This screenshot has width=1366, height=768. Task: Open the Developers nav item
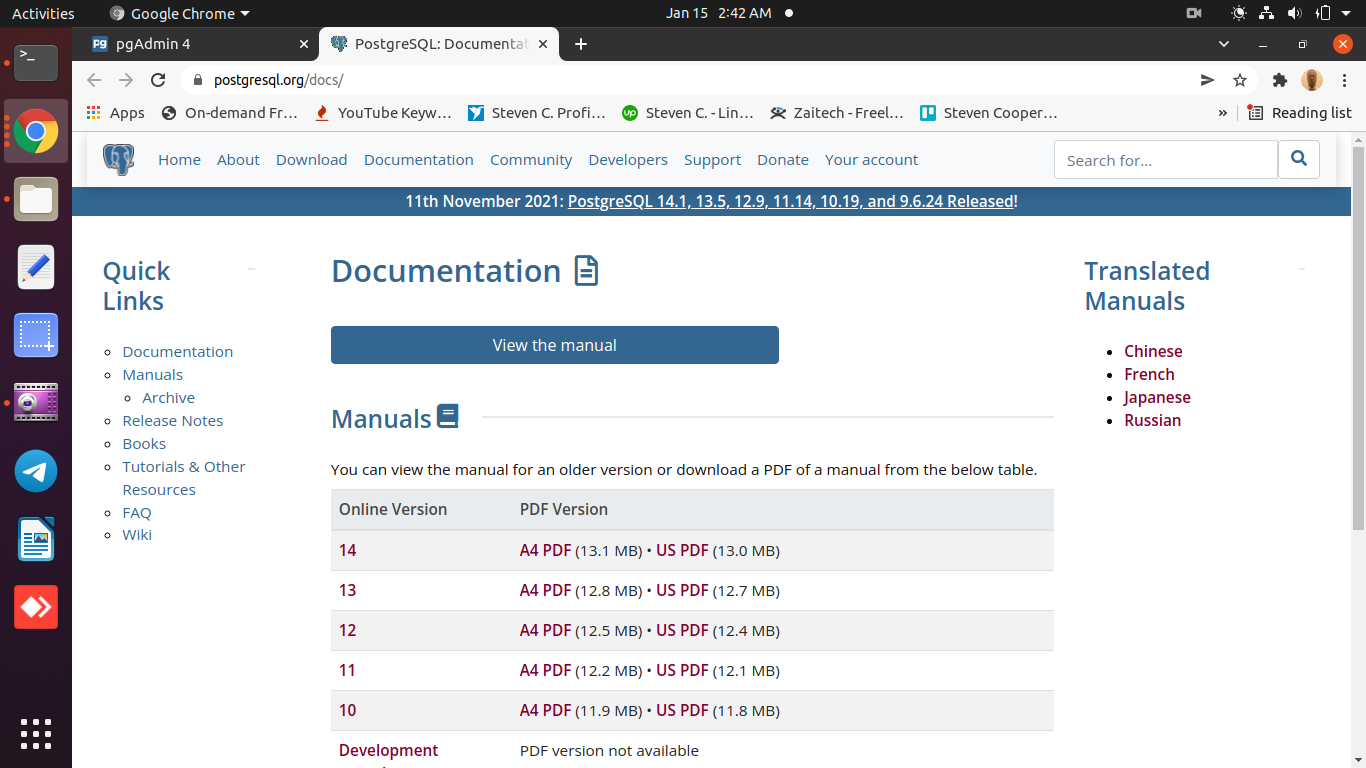click(628, 160)
